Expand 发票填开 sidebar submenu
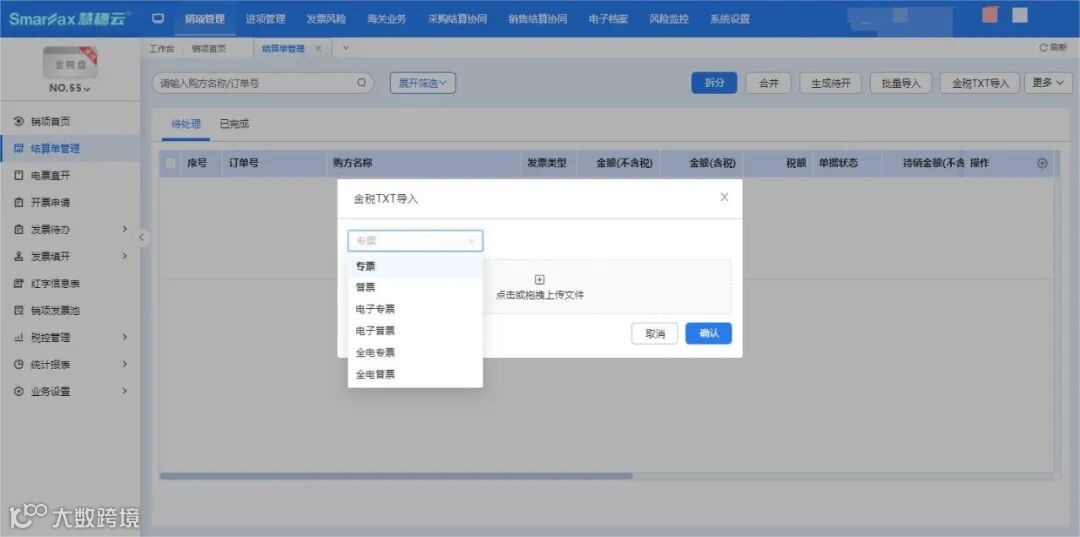 (x=125, y=256)
